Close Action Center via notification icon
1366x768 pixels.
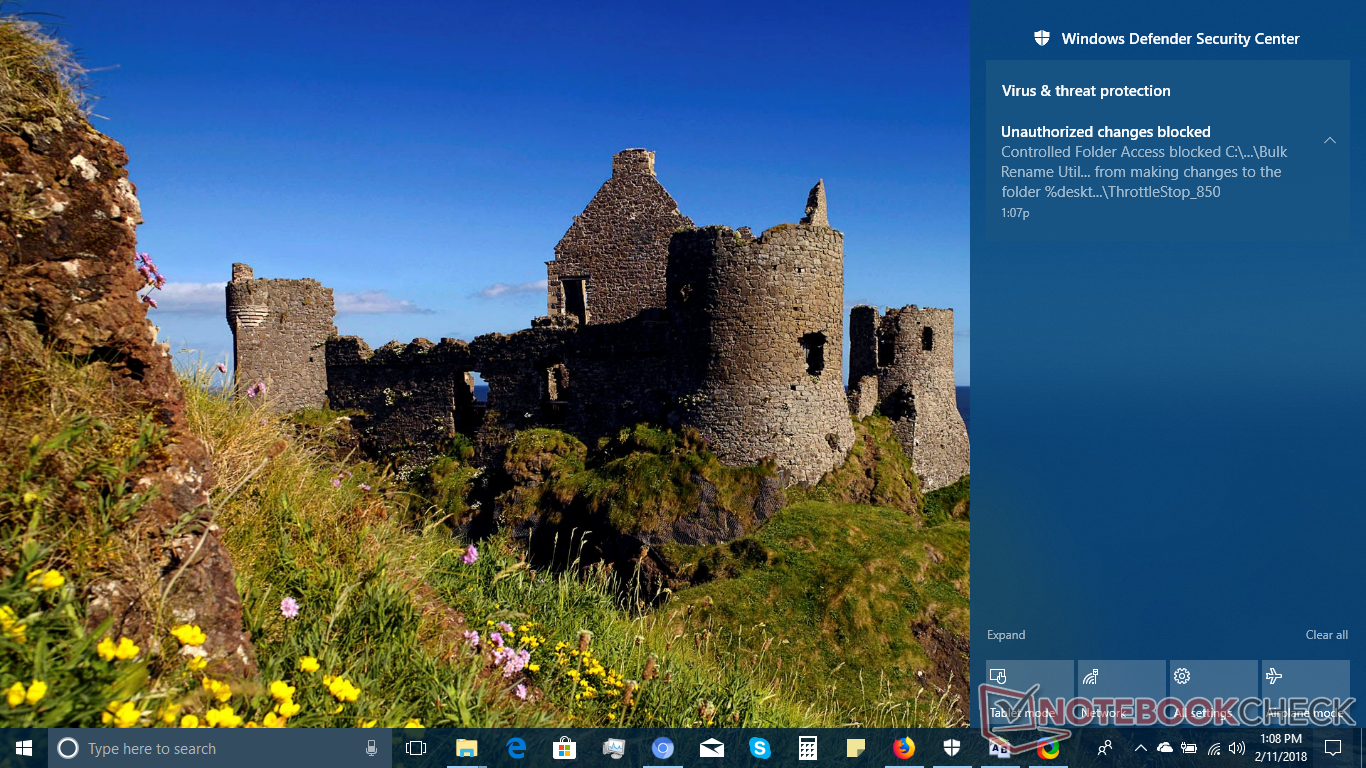click(x=1333, y=748)
